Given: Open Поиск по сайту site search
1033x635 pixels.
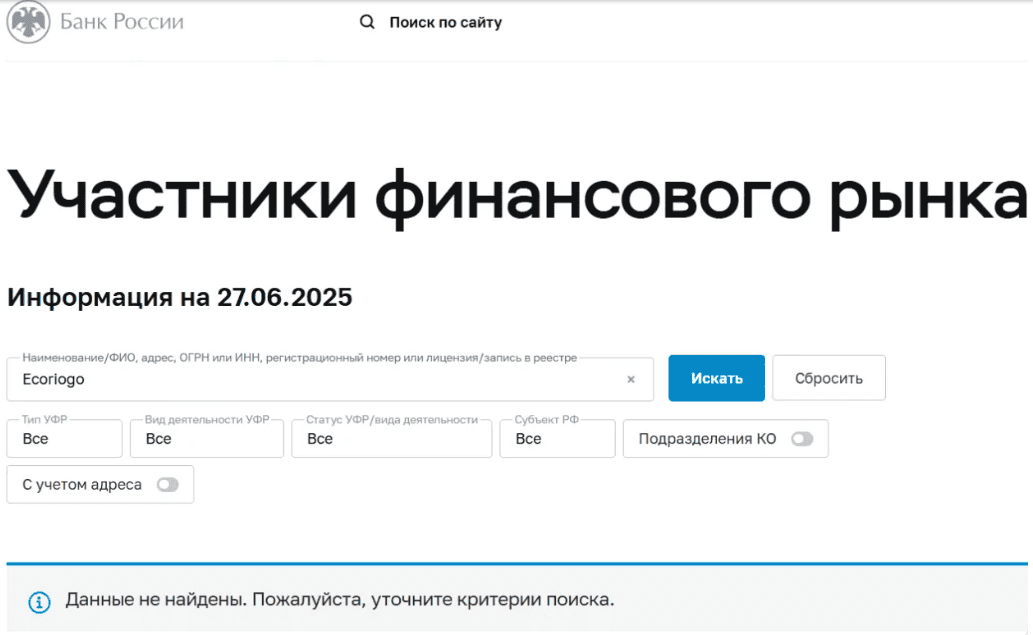Looking at the screenshot, I should tap(445, 22).
